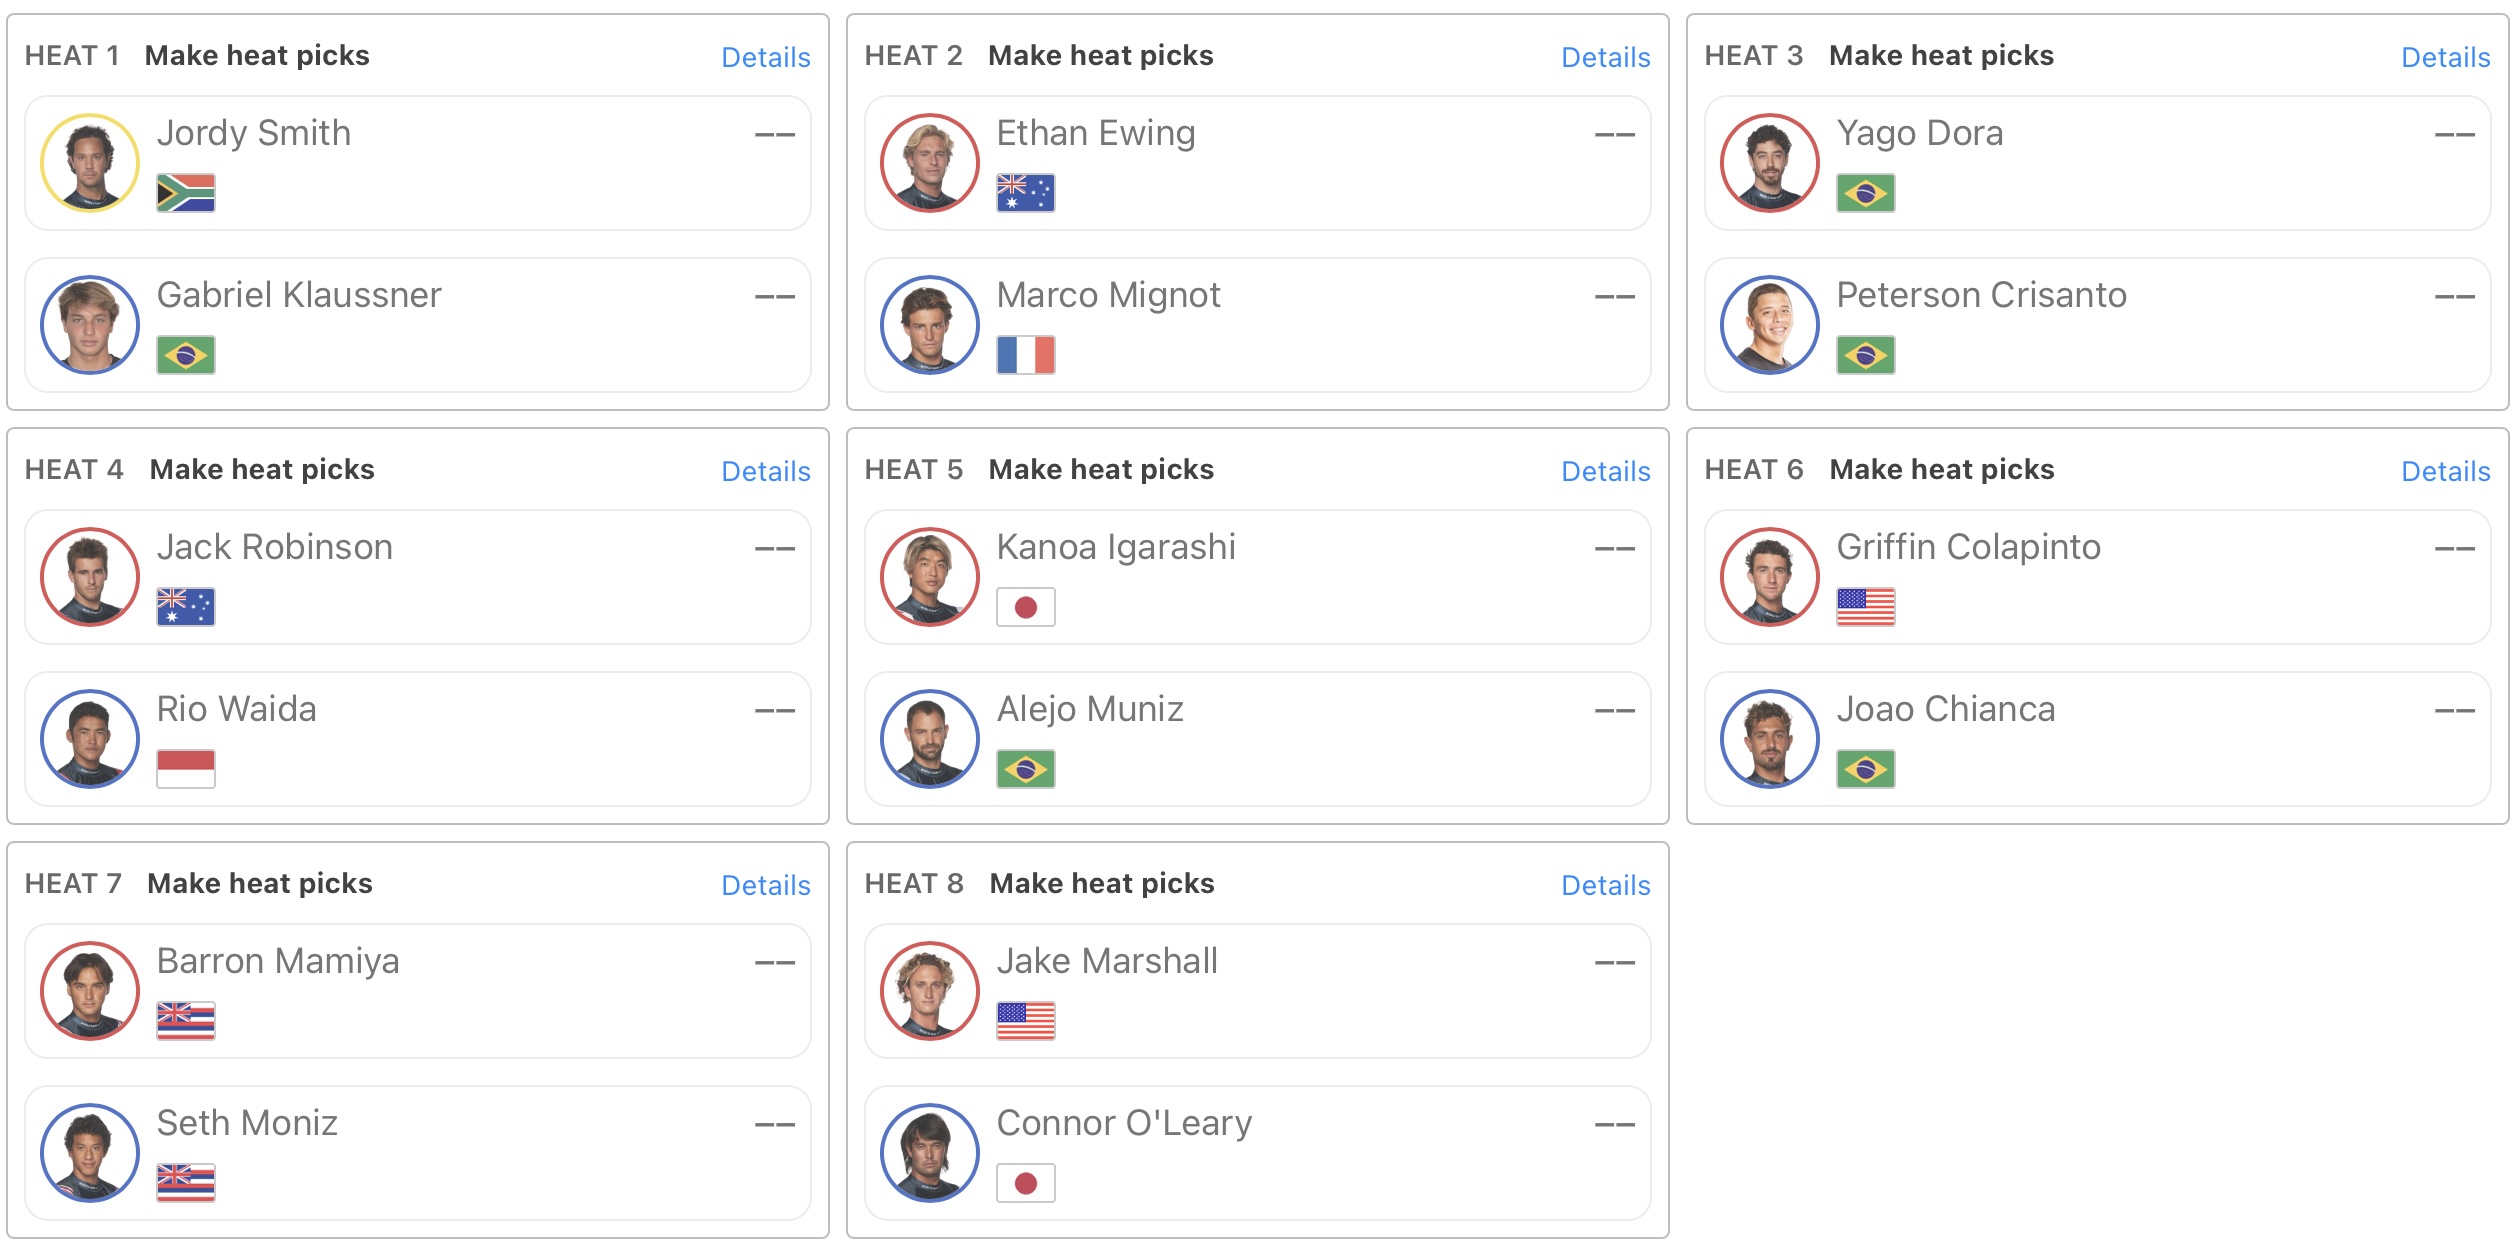Screen dimensions: 2520x1248
Task: Click Kanoa Igarashi's Japan flag icon
Action: tap(1026, 607)
